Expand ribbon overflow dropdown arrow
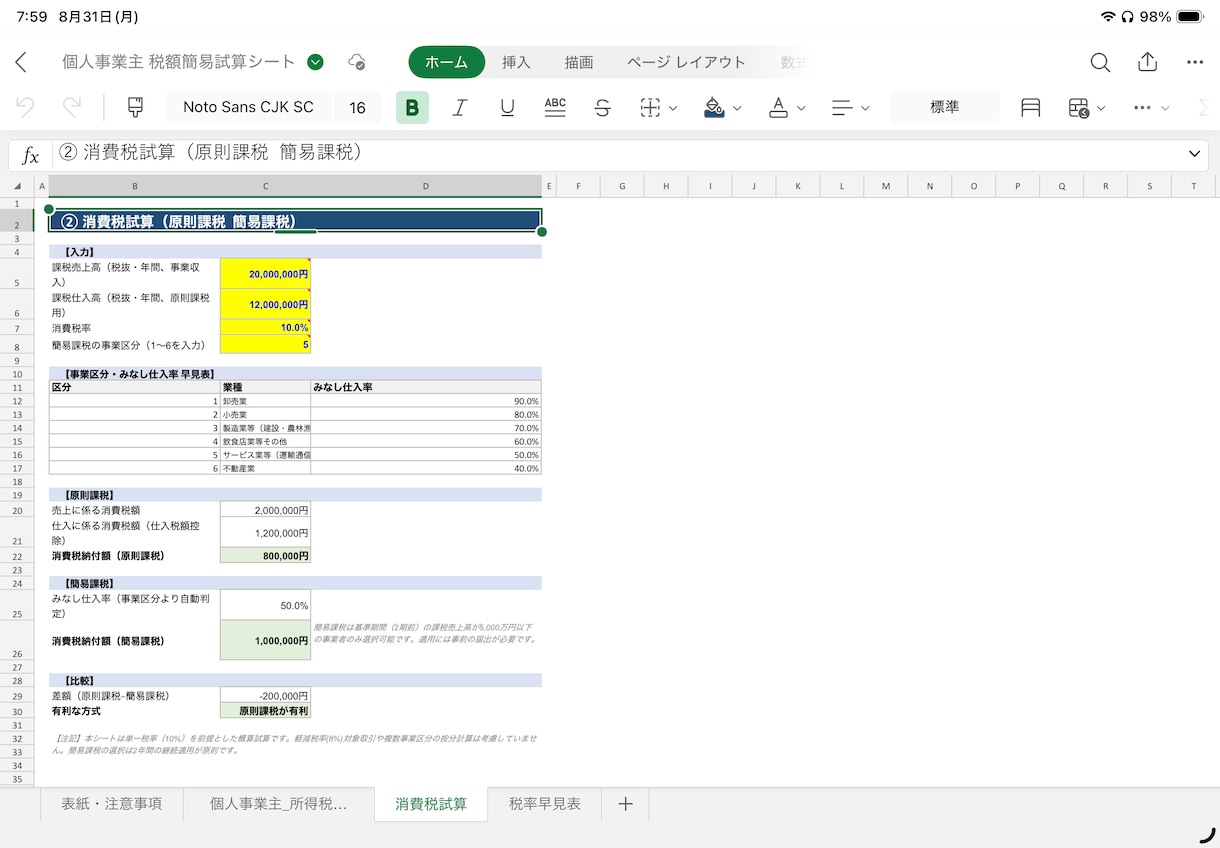The width and height of the screenshot is (1220, 848). pyautogui.click(x=1165, y=108)
